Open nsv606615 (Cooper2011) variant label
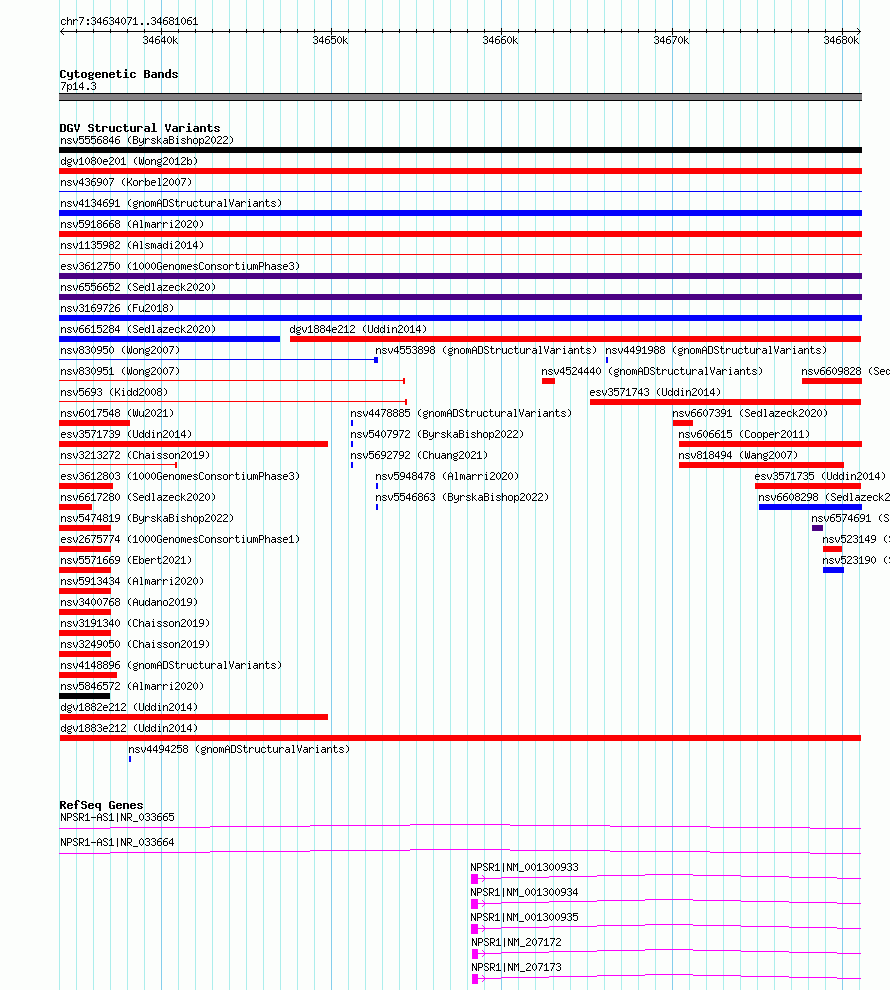The height and width of the screenshot is (990, 890). (x=744, y=434)
